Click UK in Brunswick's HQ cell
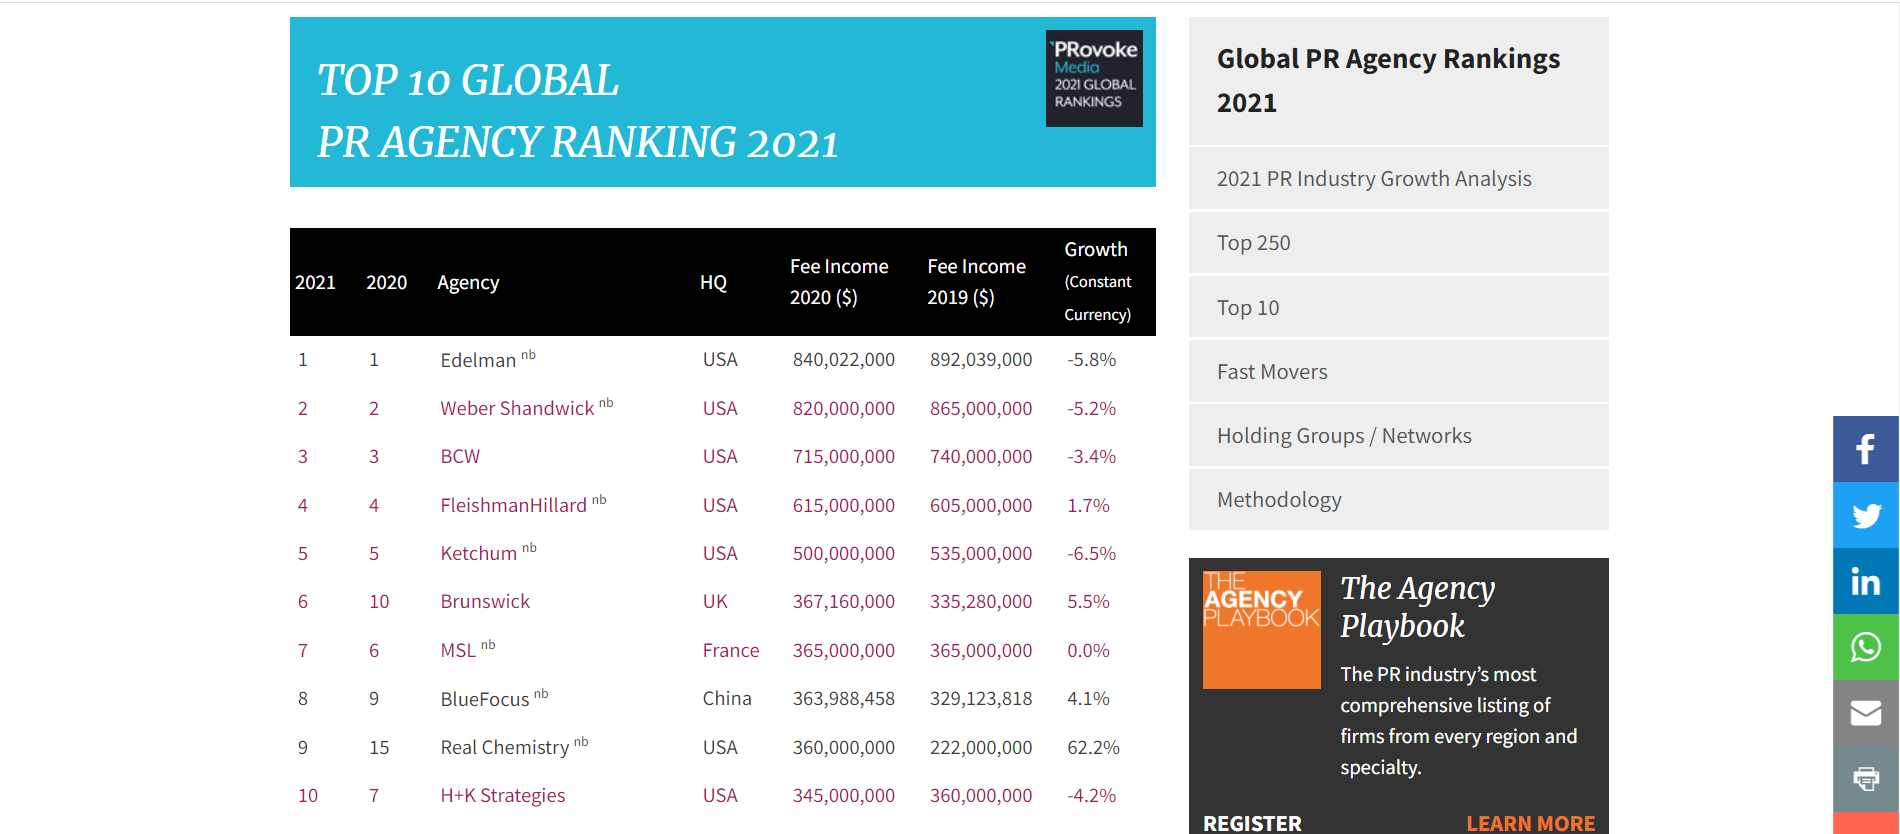Screen dimensions: 1900x834 715,601
